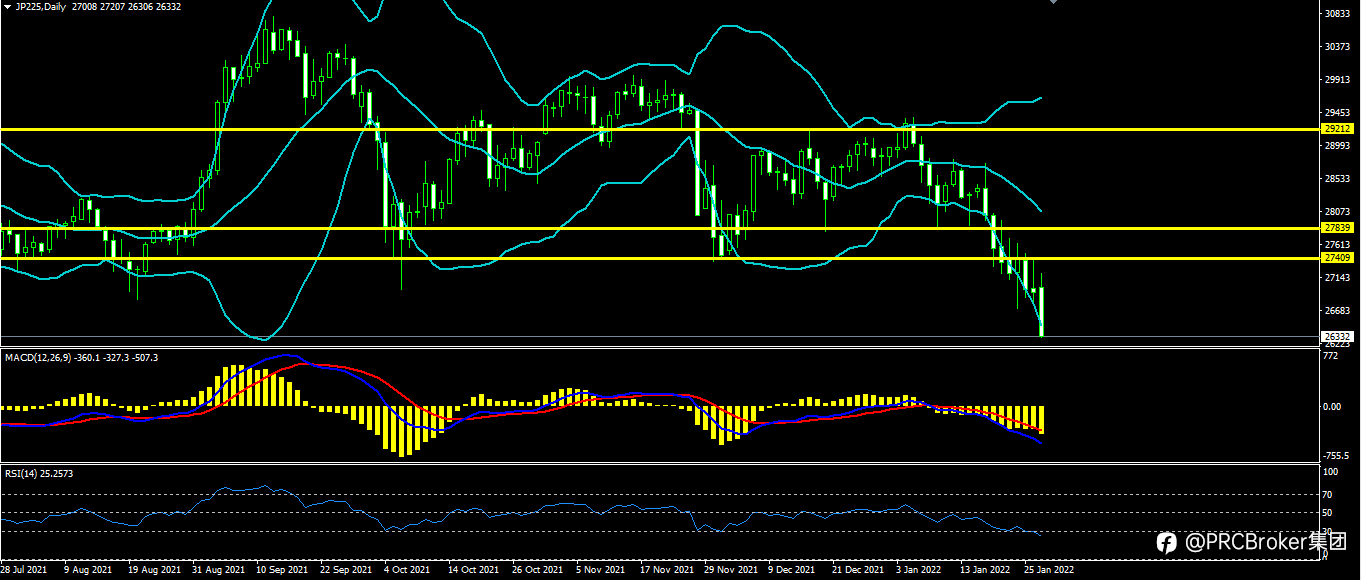Click the 9 Aug 2021 date label

click(x=87, y=570)
